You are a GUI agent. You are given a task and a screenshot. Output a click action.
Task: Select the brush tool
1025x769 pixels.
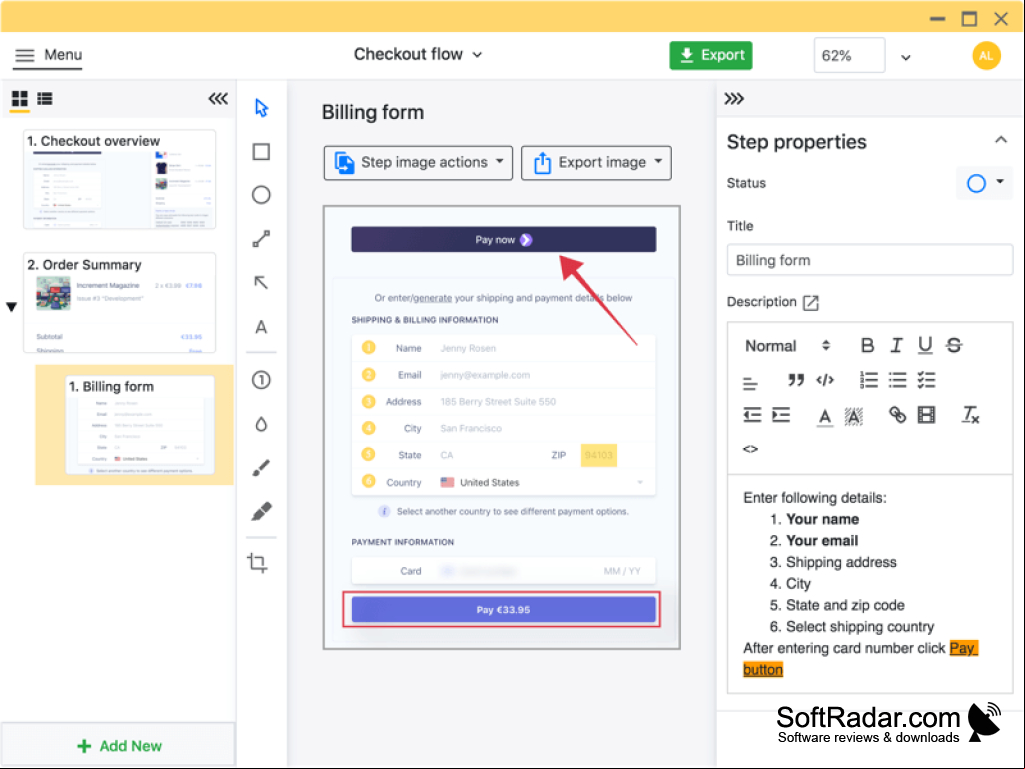pyautogui.click(x=261, y=468)
